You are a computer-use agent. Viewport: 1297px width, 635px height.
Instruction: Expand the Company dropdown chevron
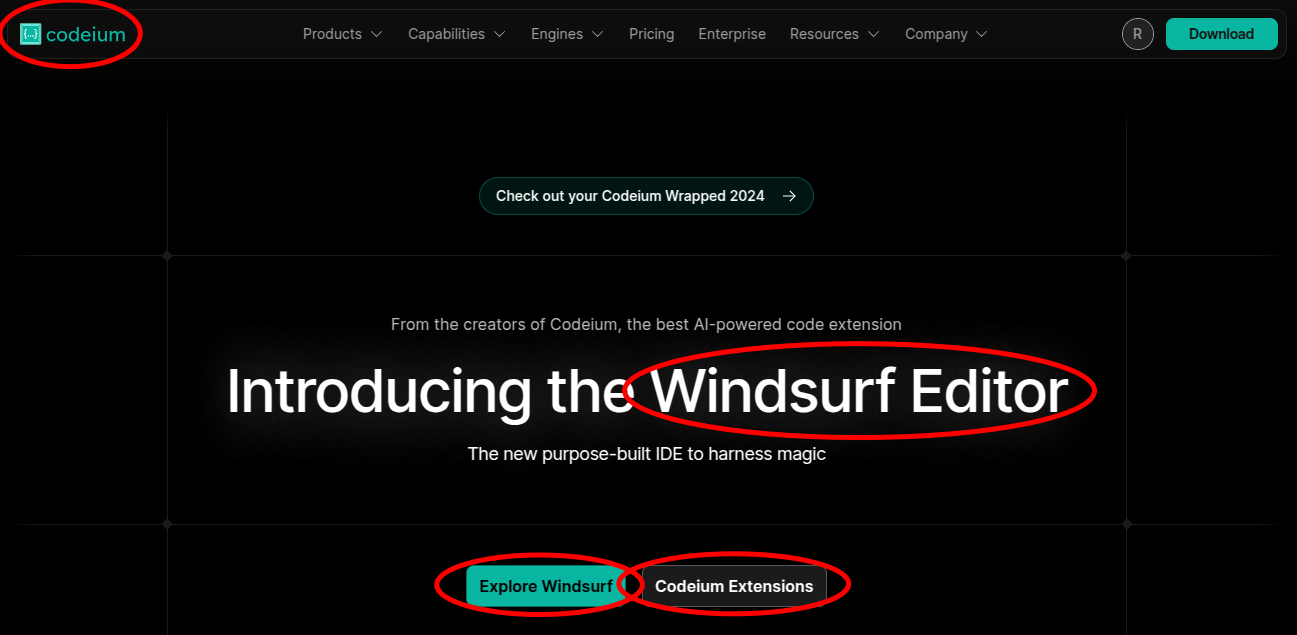[982, 34]
